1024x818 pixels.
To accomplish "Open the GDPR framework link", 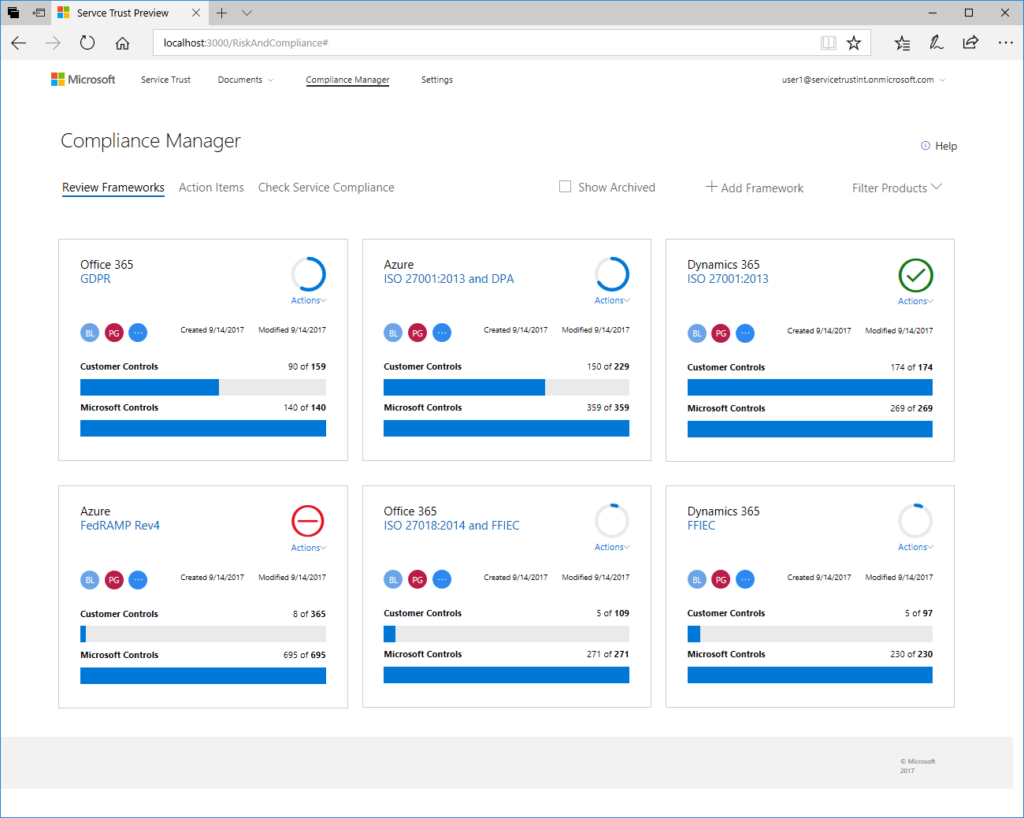I will [x=94, y=278].
